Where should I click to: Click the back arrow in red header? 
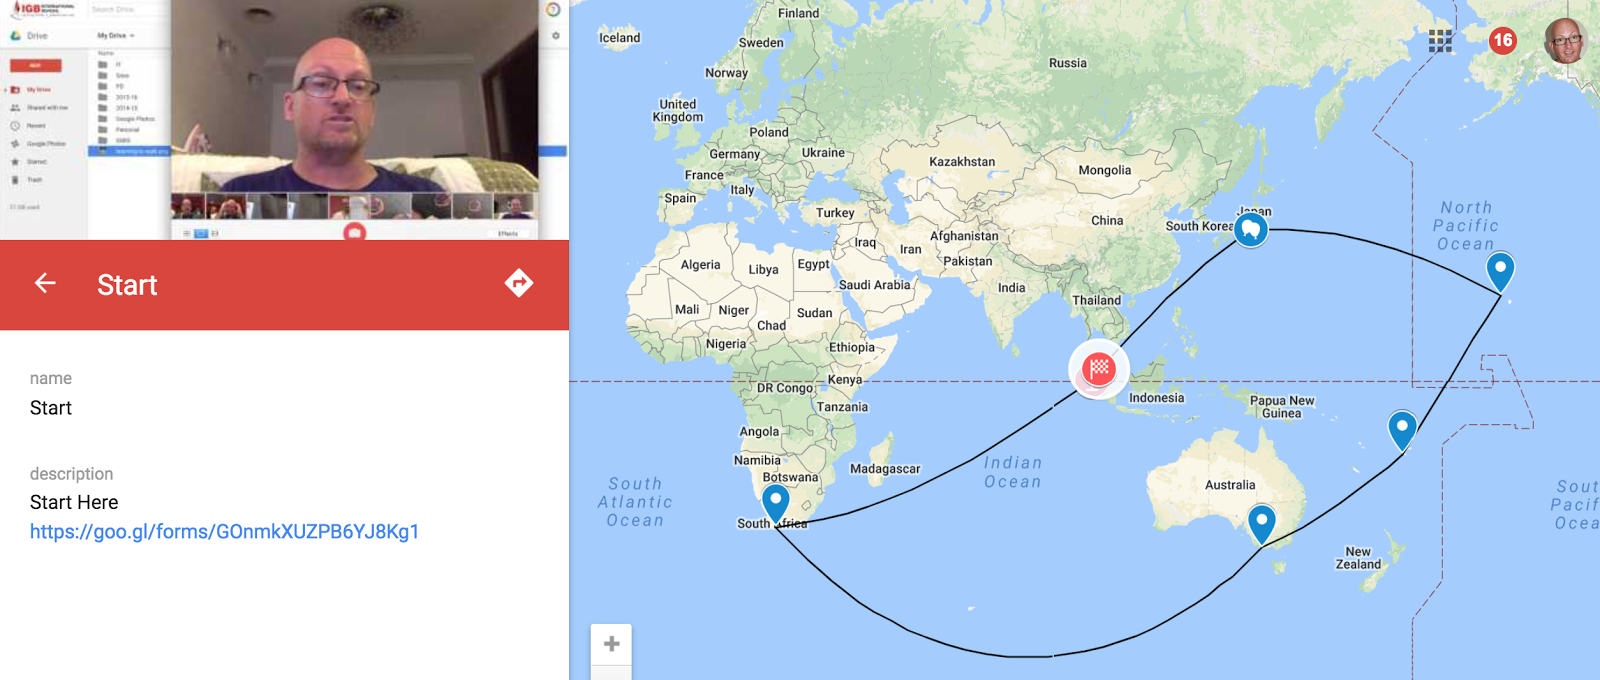tap(45, 284)
